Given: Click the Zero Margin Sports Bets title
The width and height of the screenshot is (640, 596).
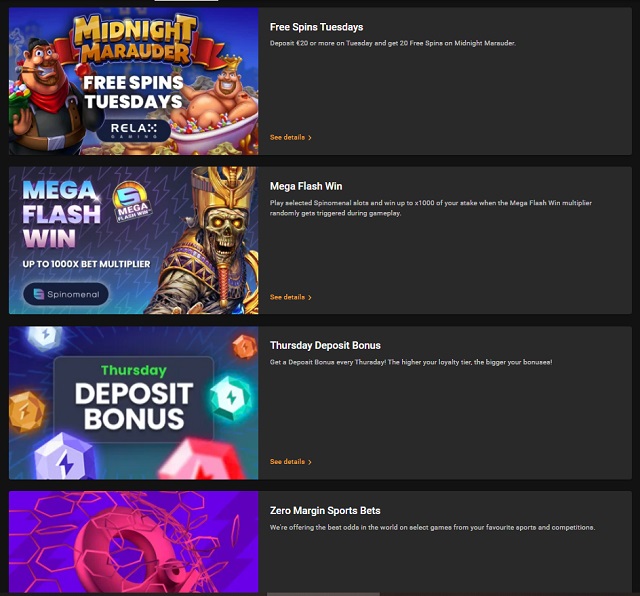Looking at the screenshot, I should tap(325, 511).
